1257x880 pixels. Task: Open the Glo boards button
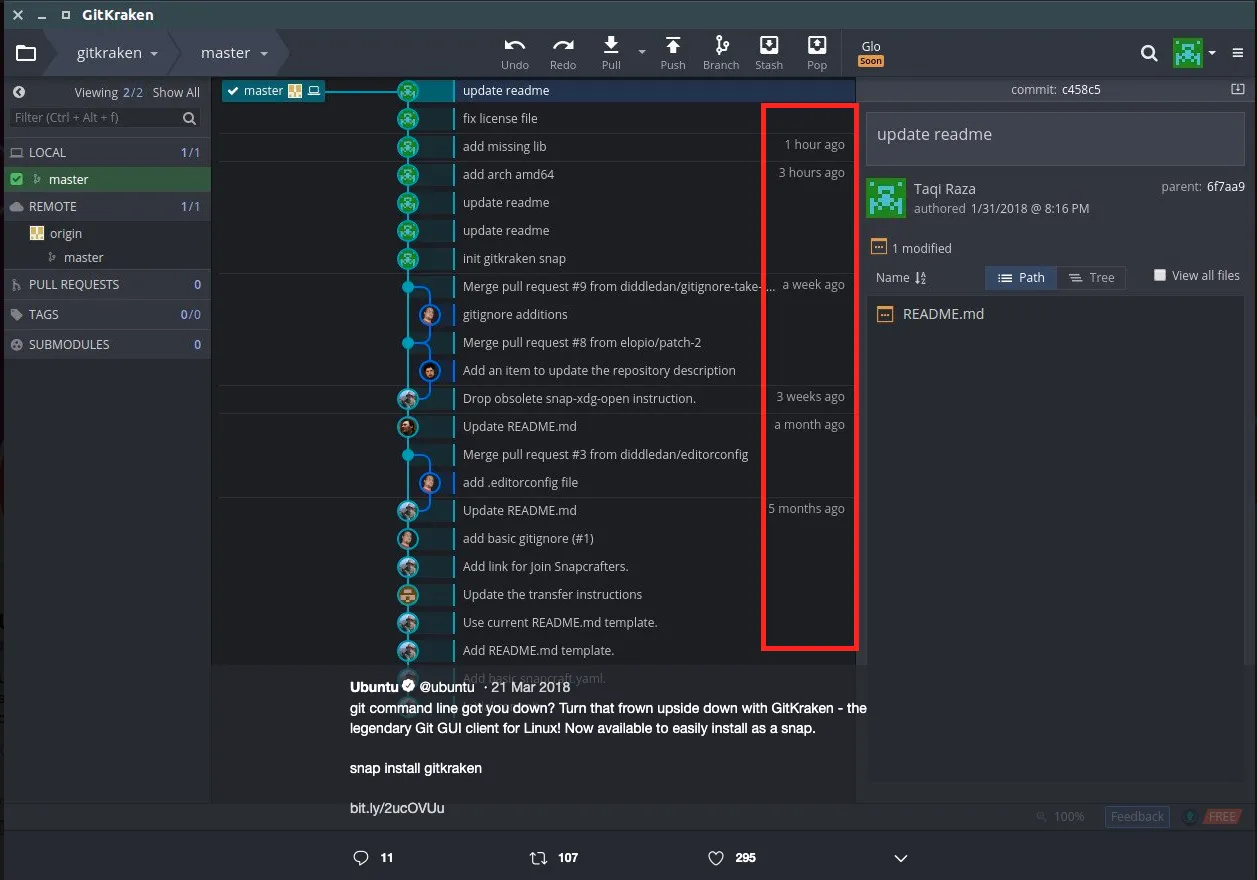coord(871,52)
